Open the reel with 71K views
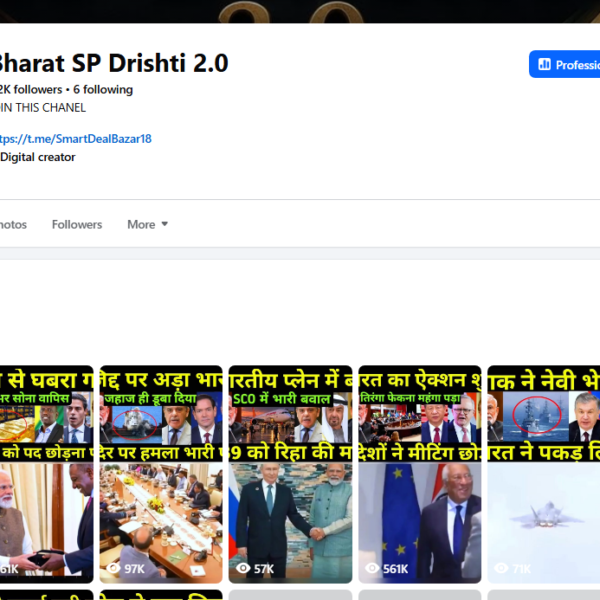 [544, 474]
